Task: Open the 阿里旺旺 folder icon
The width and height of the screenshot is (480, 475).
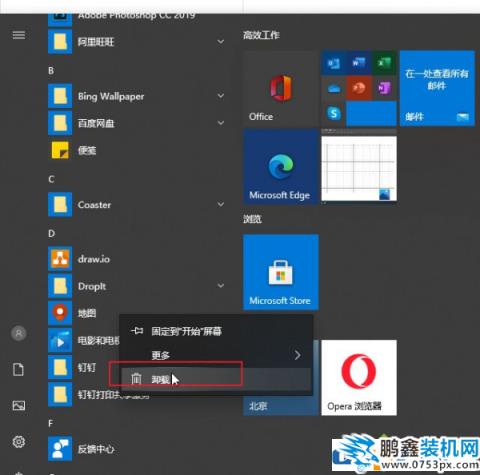Action: tap(60, 42)
